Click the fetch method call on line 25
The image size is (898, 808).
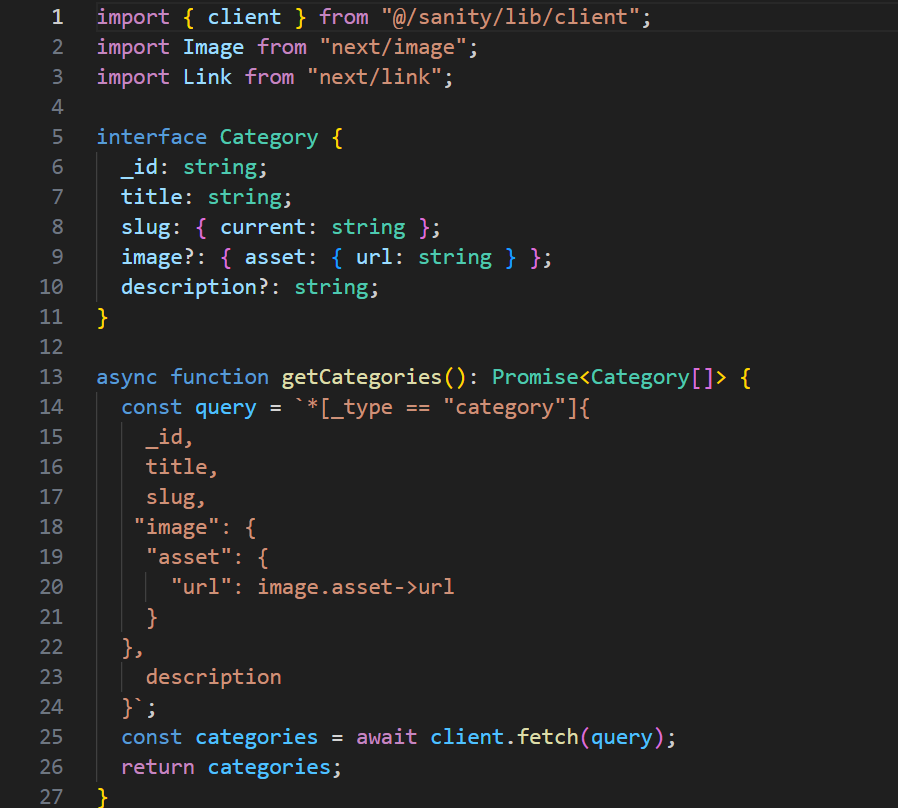point(548,737)
